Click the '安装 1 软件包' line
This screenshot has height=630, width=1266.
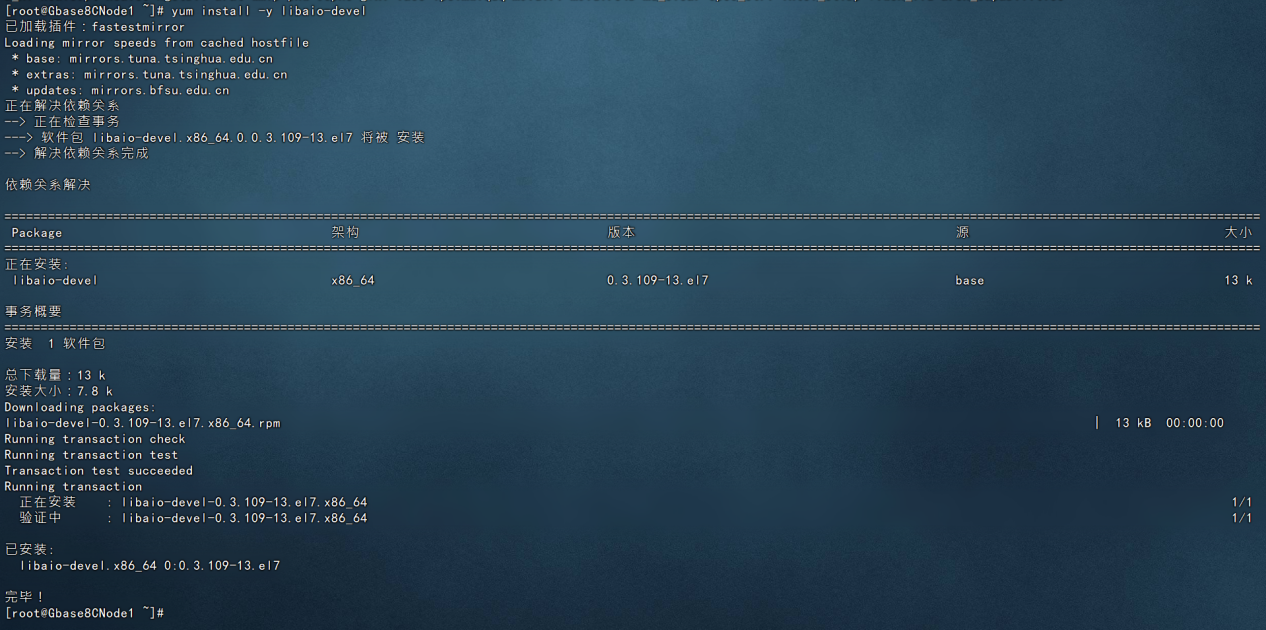(x=55, y=344)
